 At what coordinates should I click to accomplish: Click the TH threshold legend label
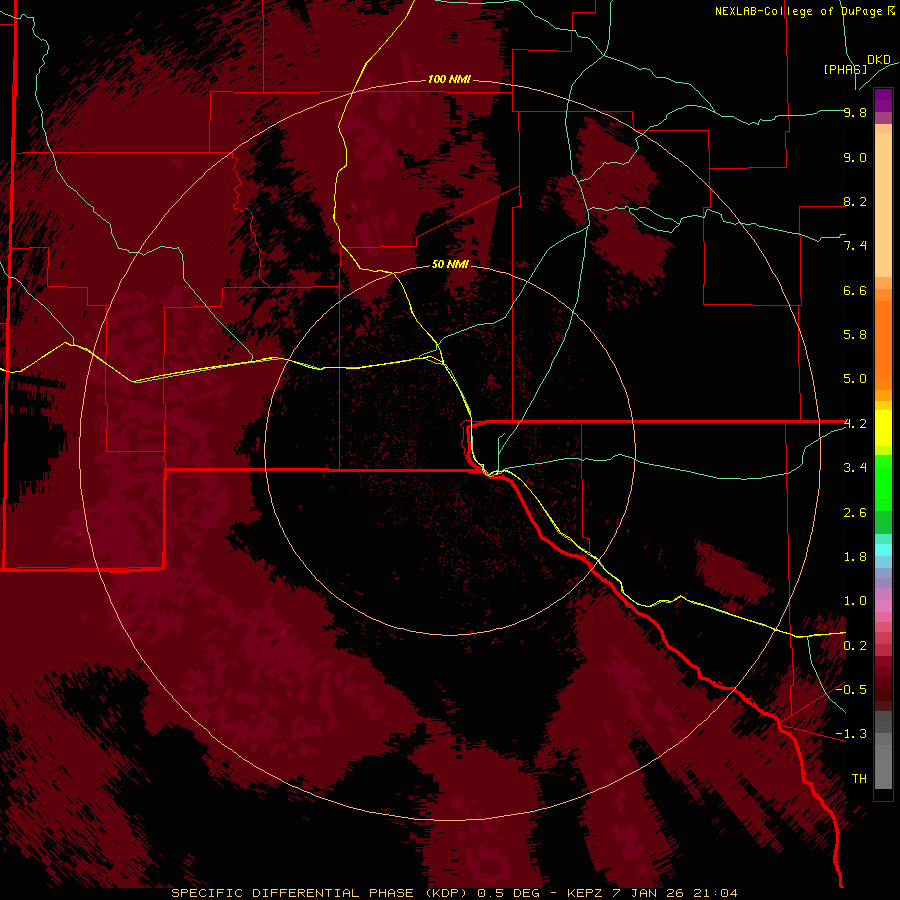point(859,779)
